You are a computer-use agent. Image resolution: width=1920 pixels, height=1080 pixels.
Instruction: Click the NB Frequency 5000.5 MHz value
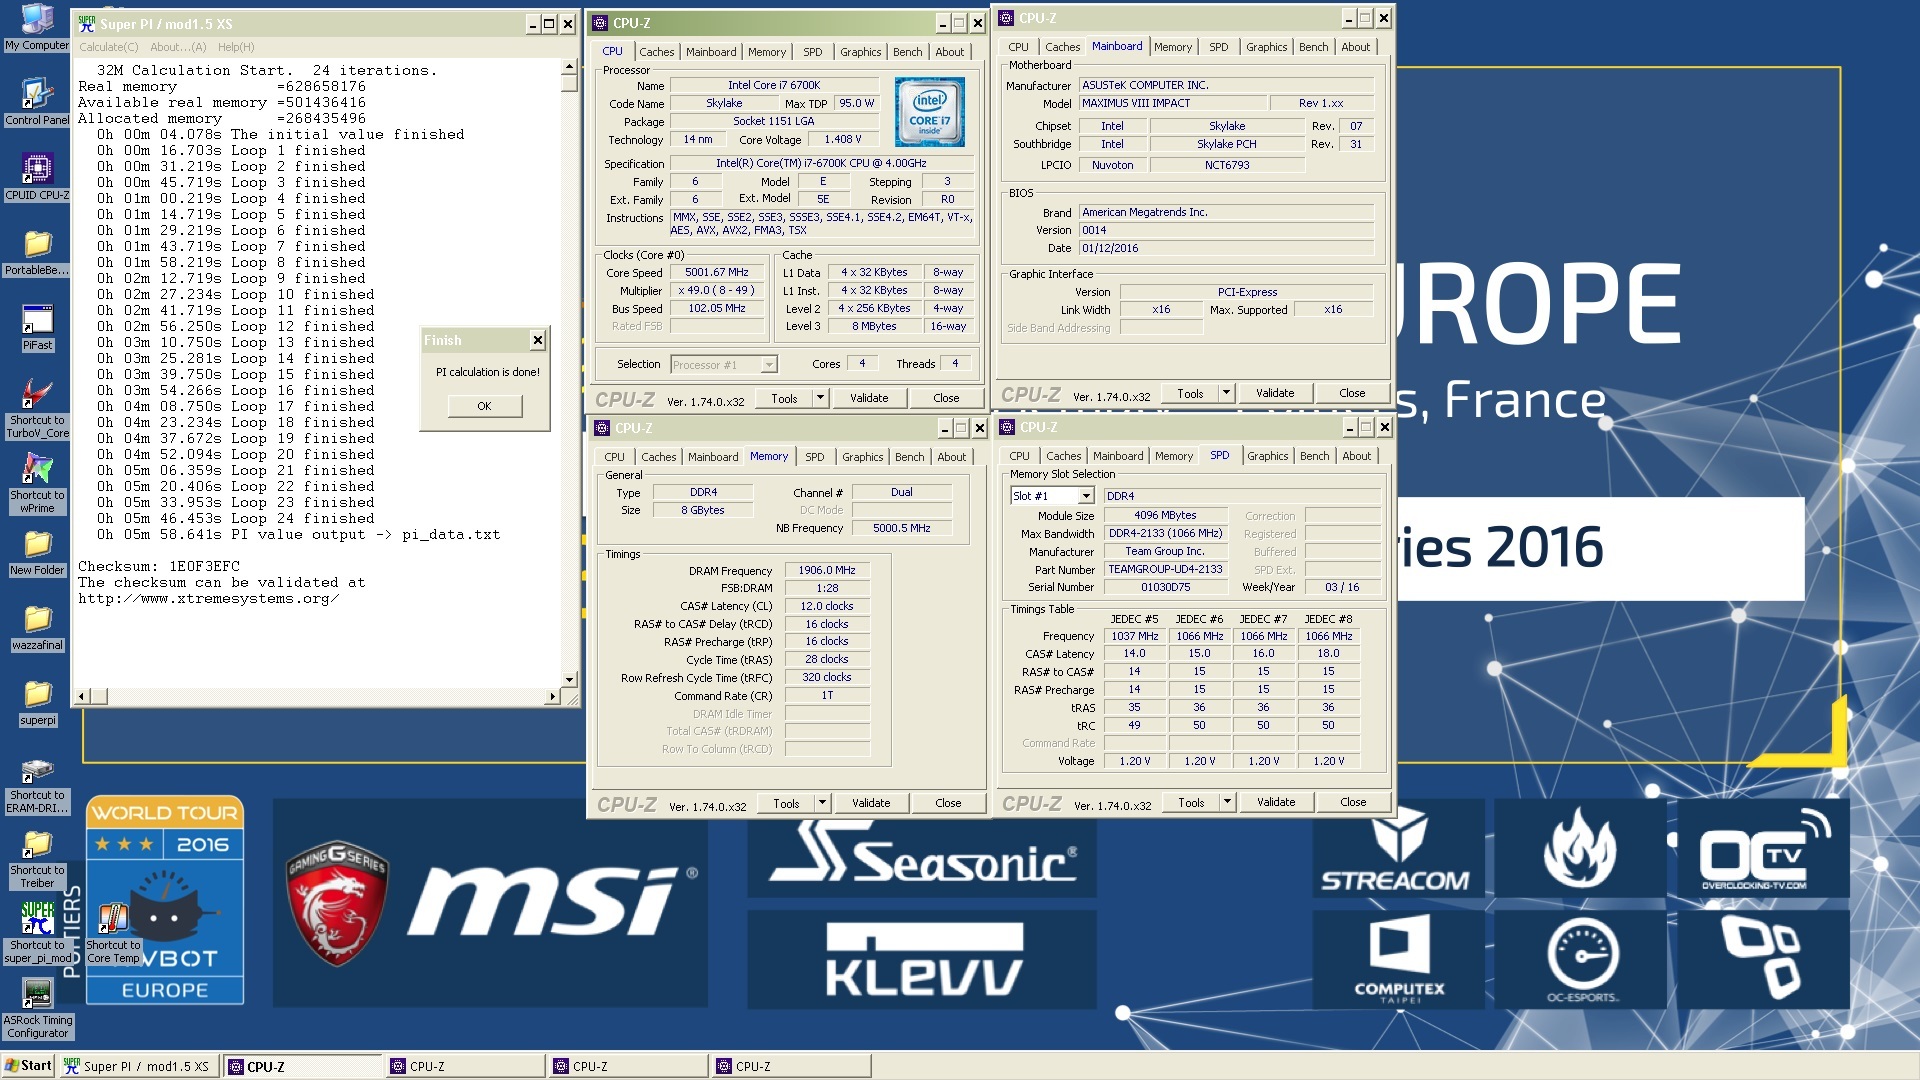901,528
